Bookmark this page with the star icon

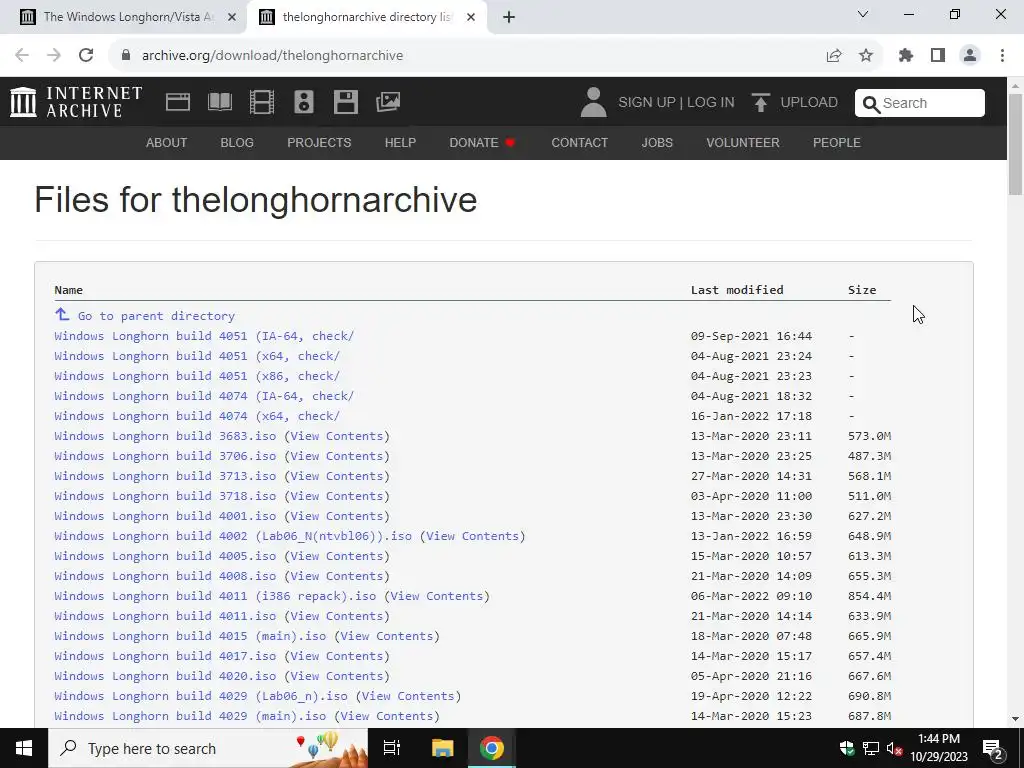tap(866, 56)
